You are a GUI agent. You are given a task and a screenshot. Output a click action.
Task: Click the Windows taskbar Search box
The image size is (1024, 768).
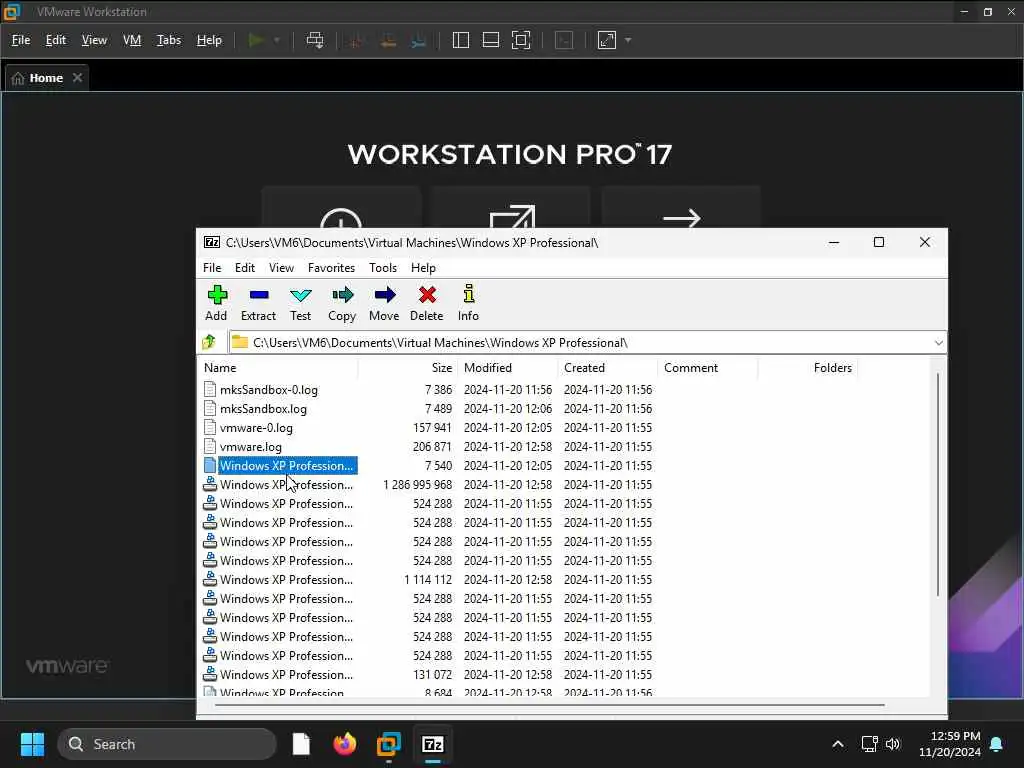[167, 744]
